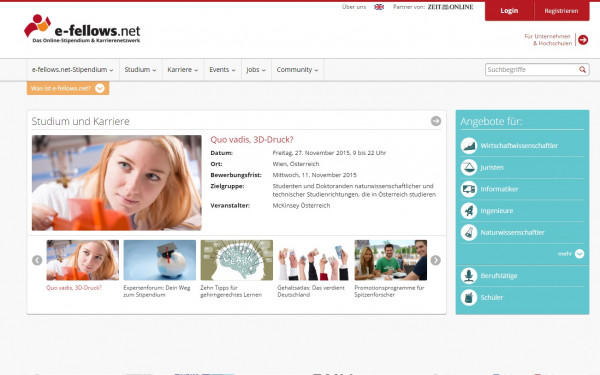The width and height of the screenshot is (600, 375).
Task: Click the search magnifier icon
Action: coord(582,69)
